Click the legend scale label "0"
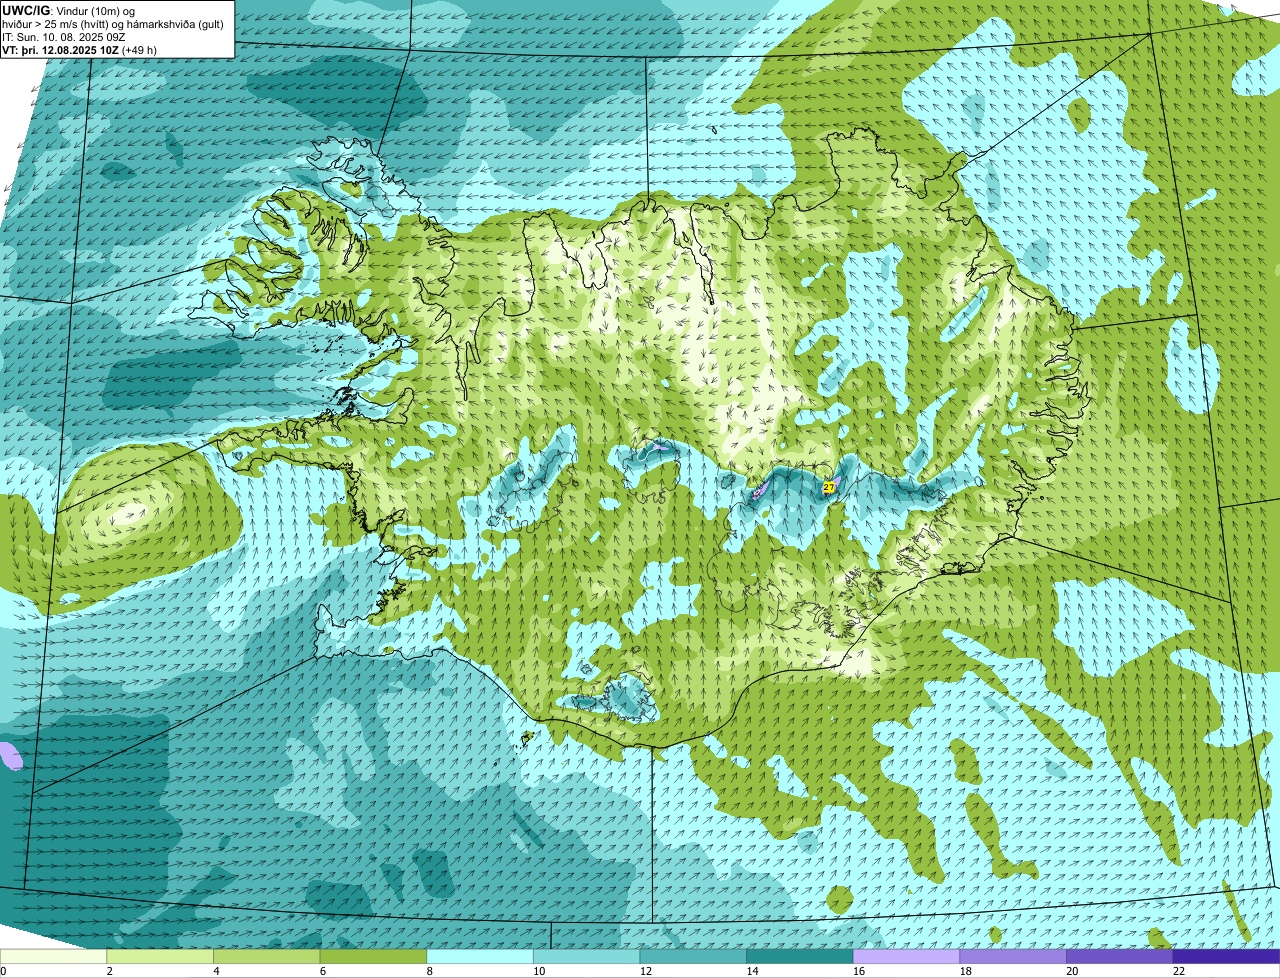This screenshot has width=1280, height=978. (x=3, y=971)
